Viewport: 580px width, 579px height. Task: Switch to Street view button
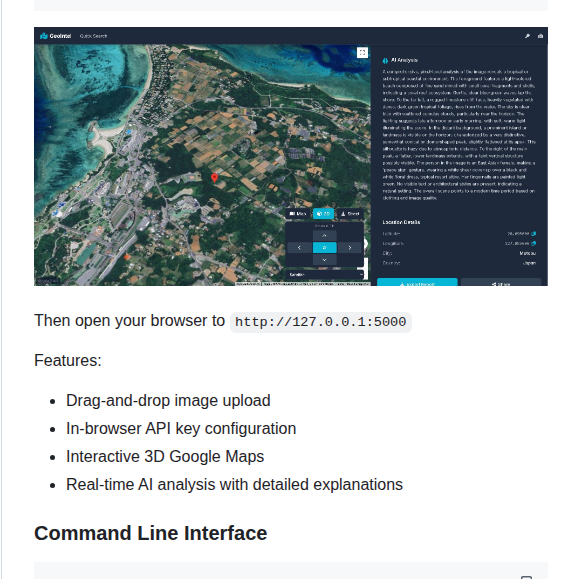(350, 214)
